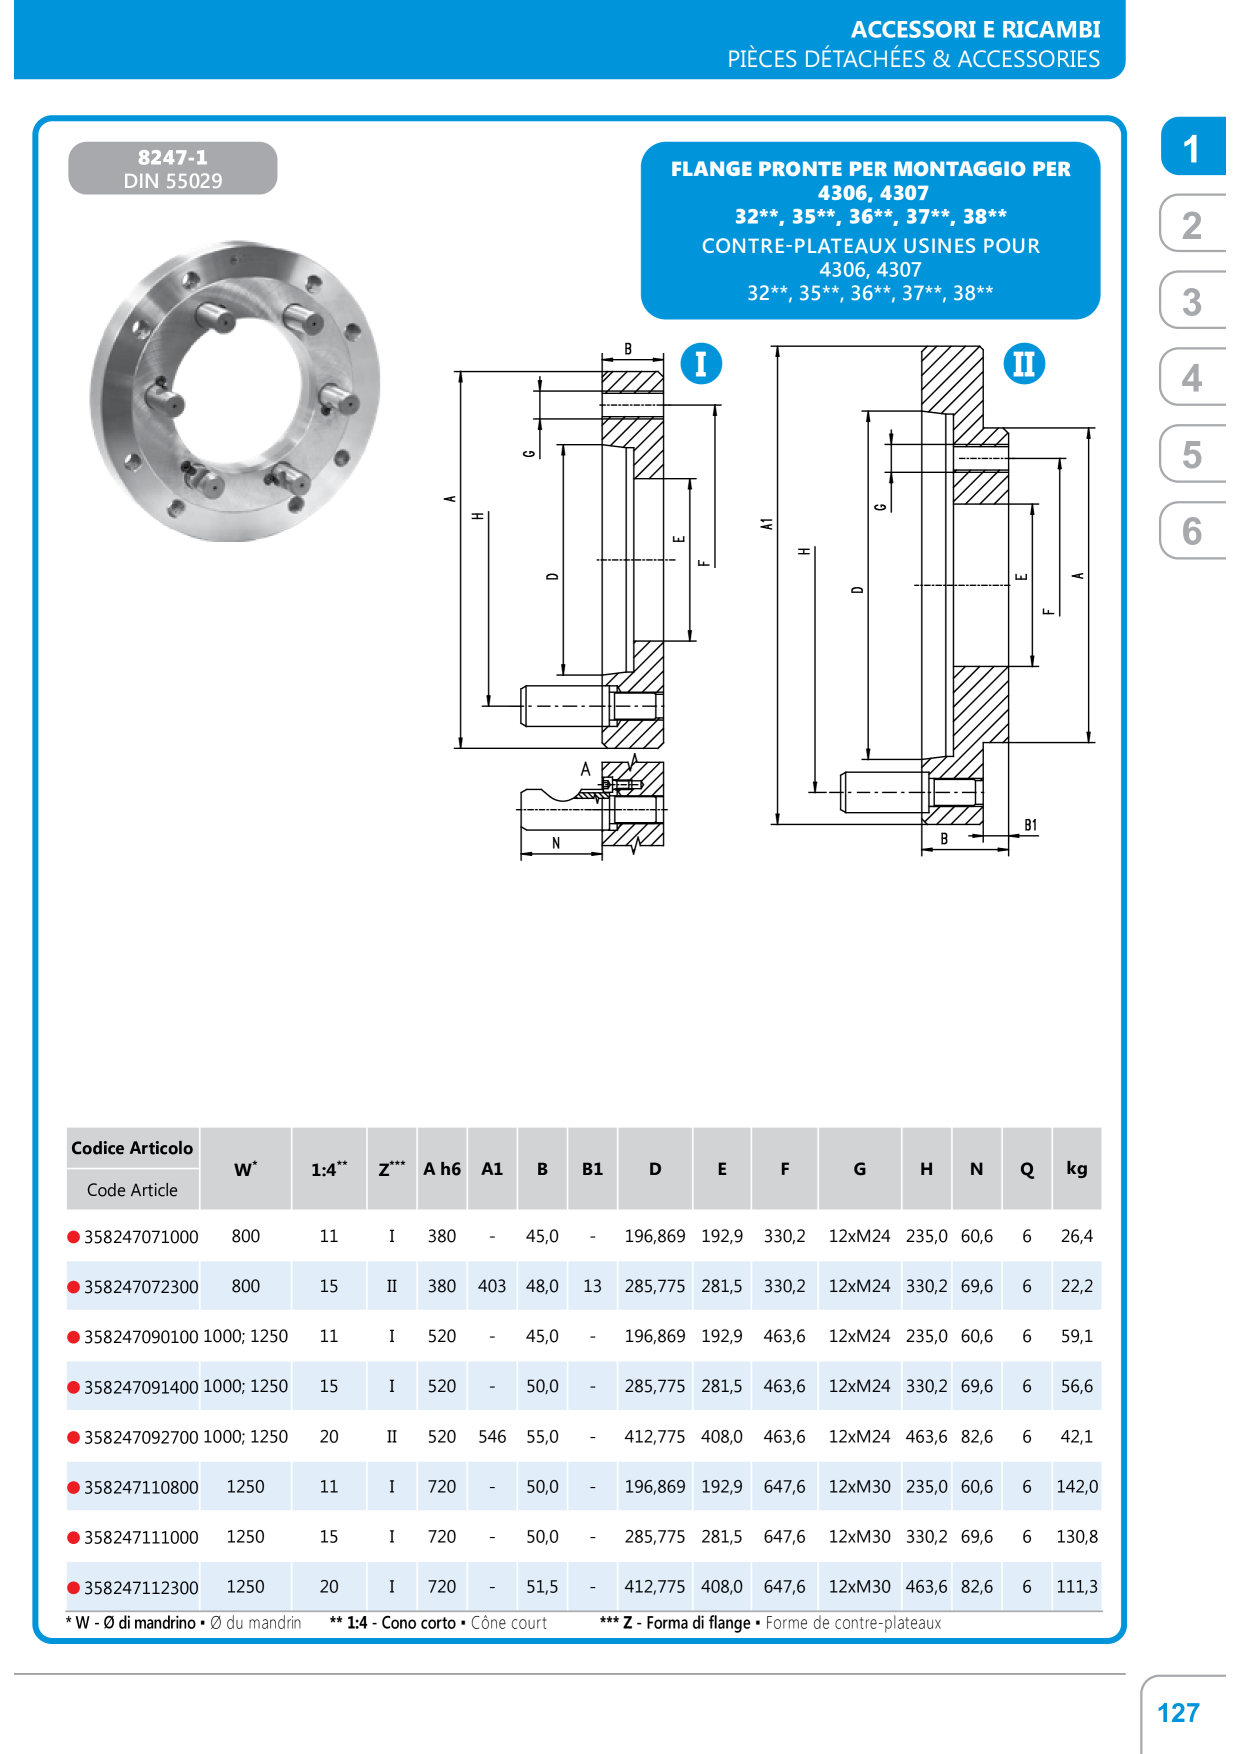
Task: Click the red dot beside 358247072300
Action: click(x=73, y=1287)
